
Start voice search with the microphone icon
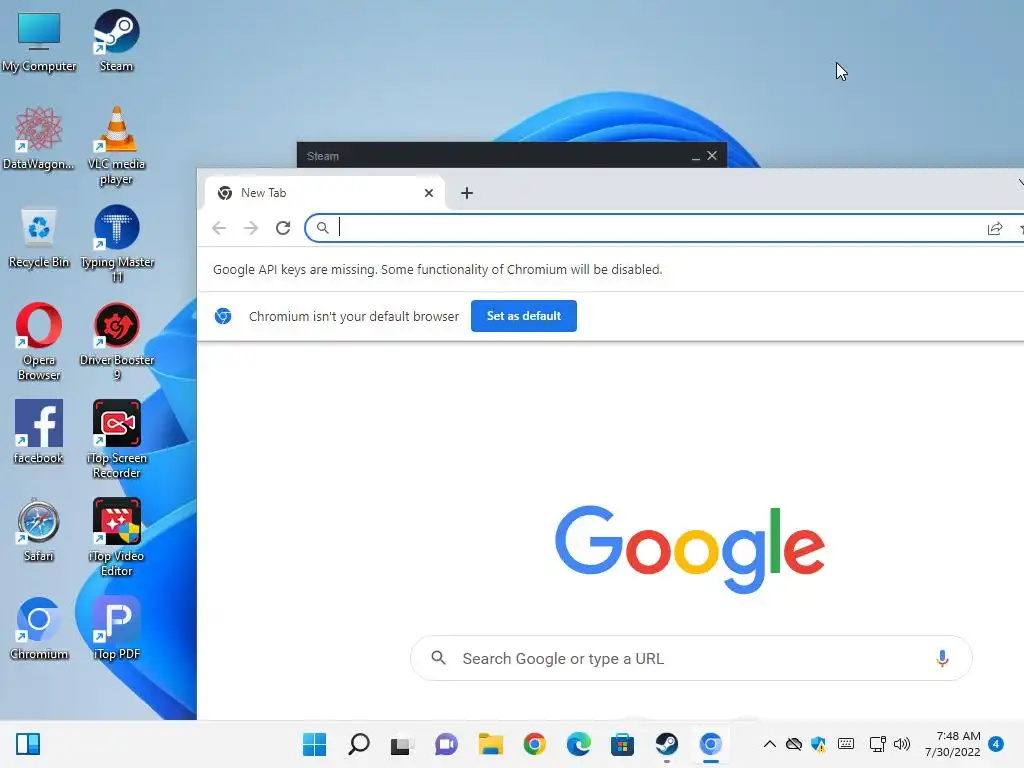[942, 658]
